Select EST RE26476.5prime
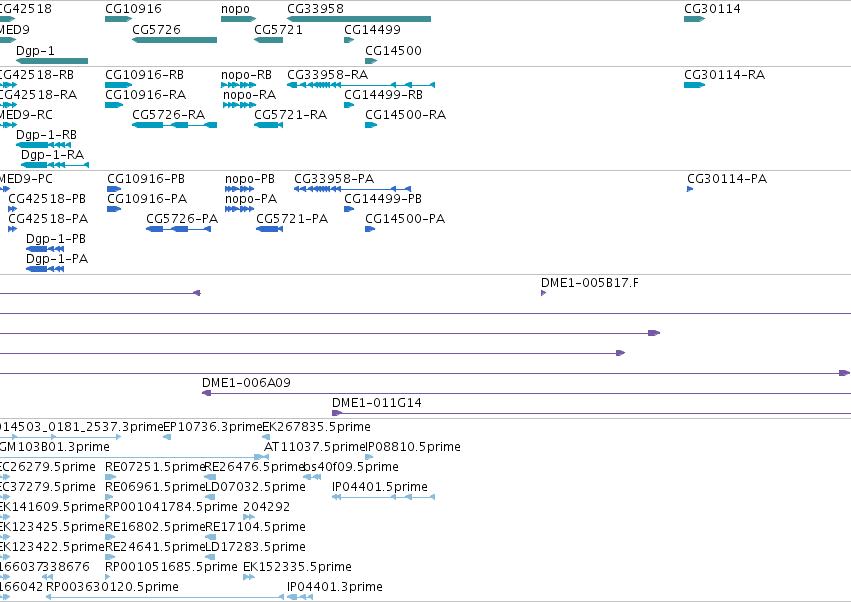 (x=255, y=467)
